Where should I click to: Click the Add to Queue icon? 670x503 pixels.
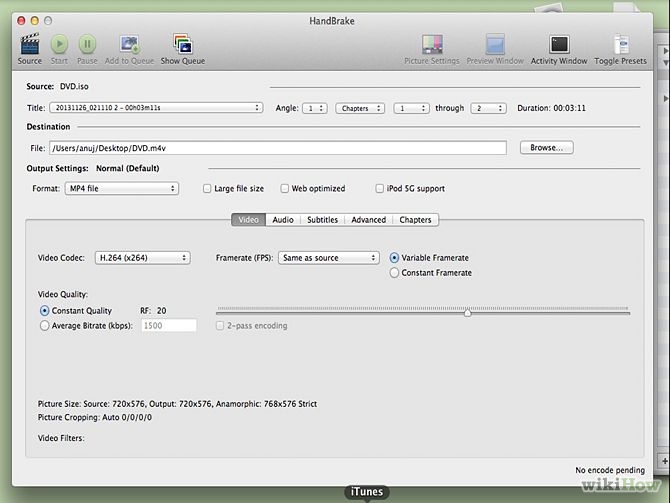130,44
